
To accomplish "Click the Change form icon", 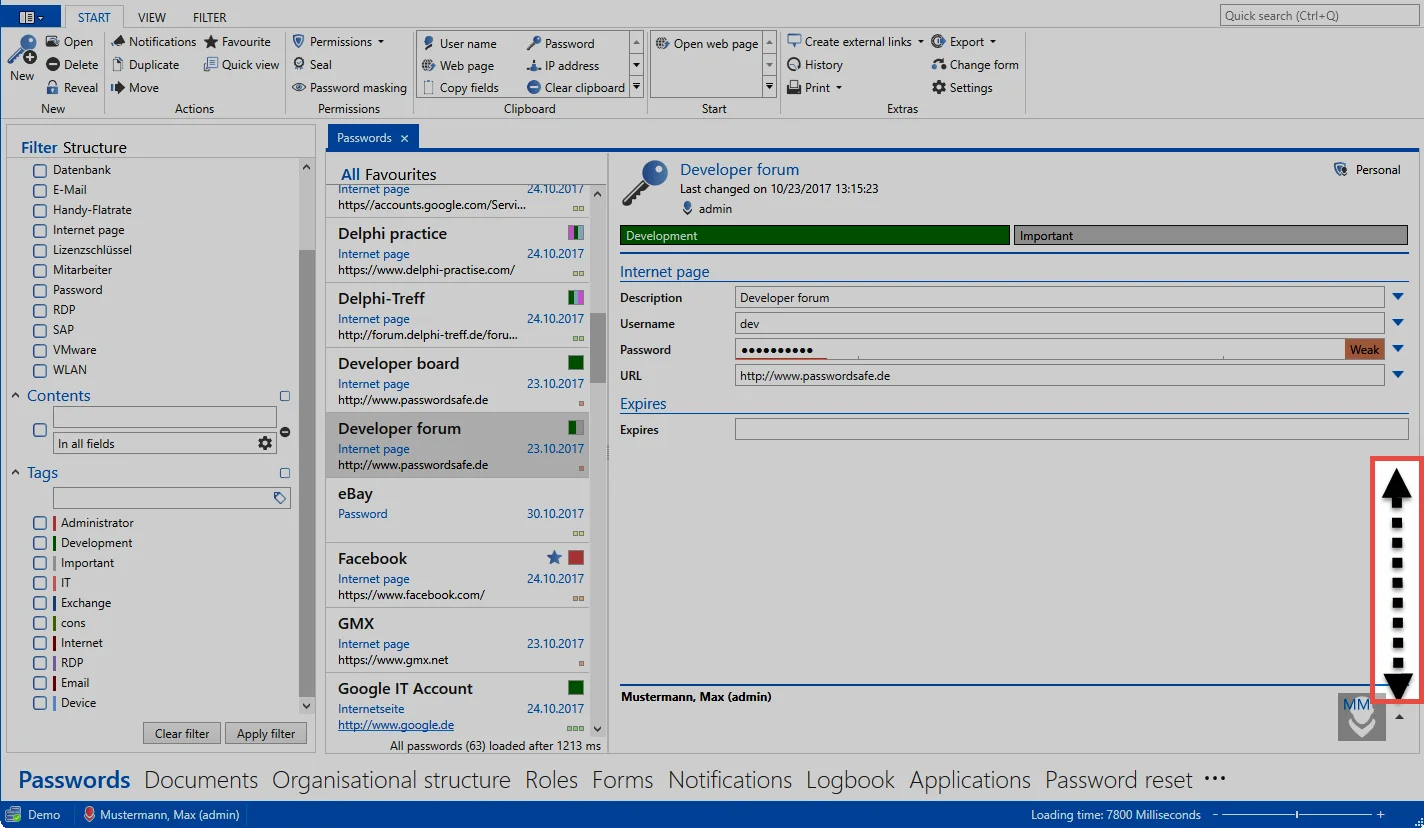I will [x=939, y=64].
